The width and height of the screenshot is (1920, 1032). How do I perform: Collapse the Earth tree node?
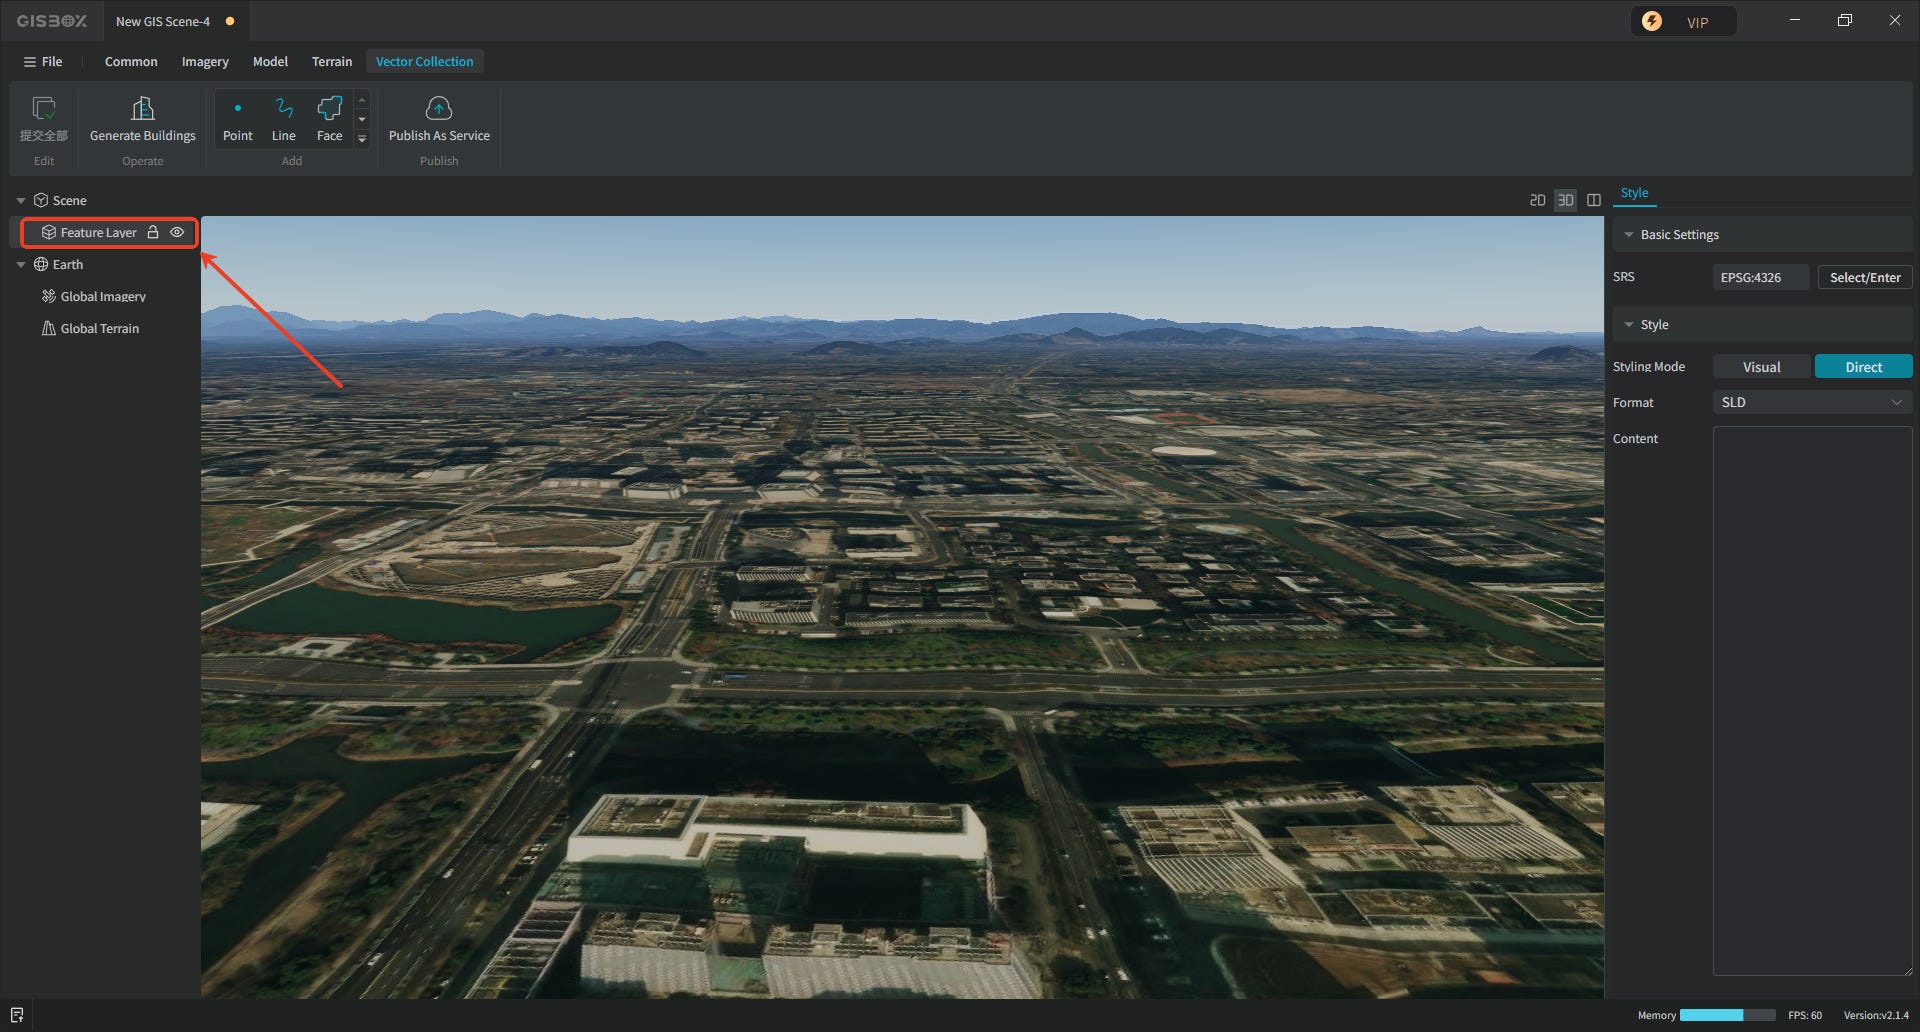(21, 264)
